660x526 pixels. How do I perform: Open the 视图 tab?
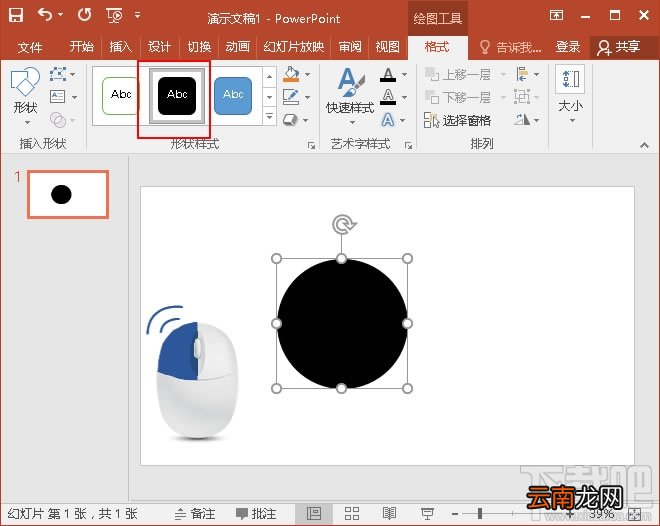click(387, 47)
